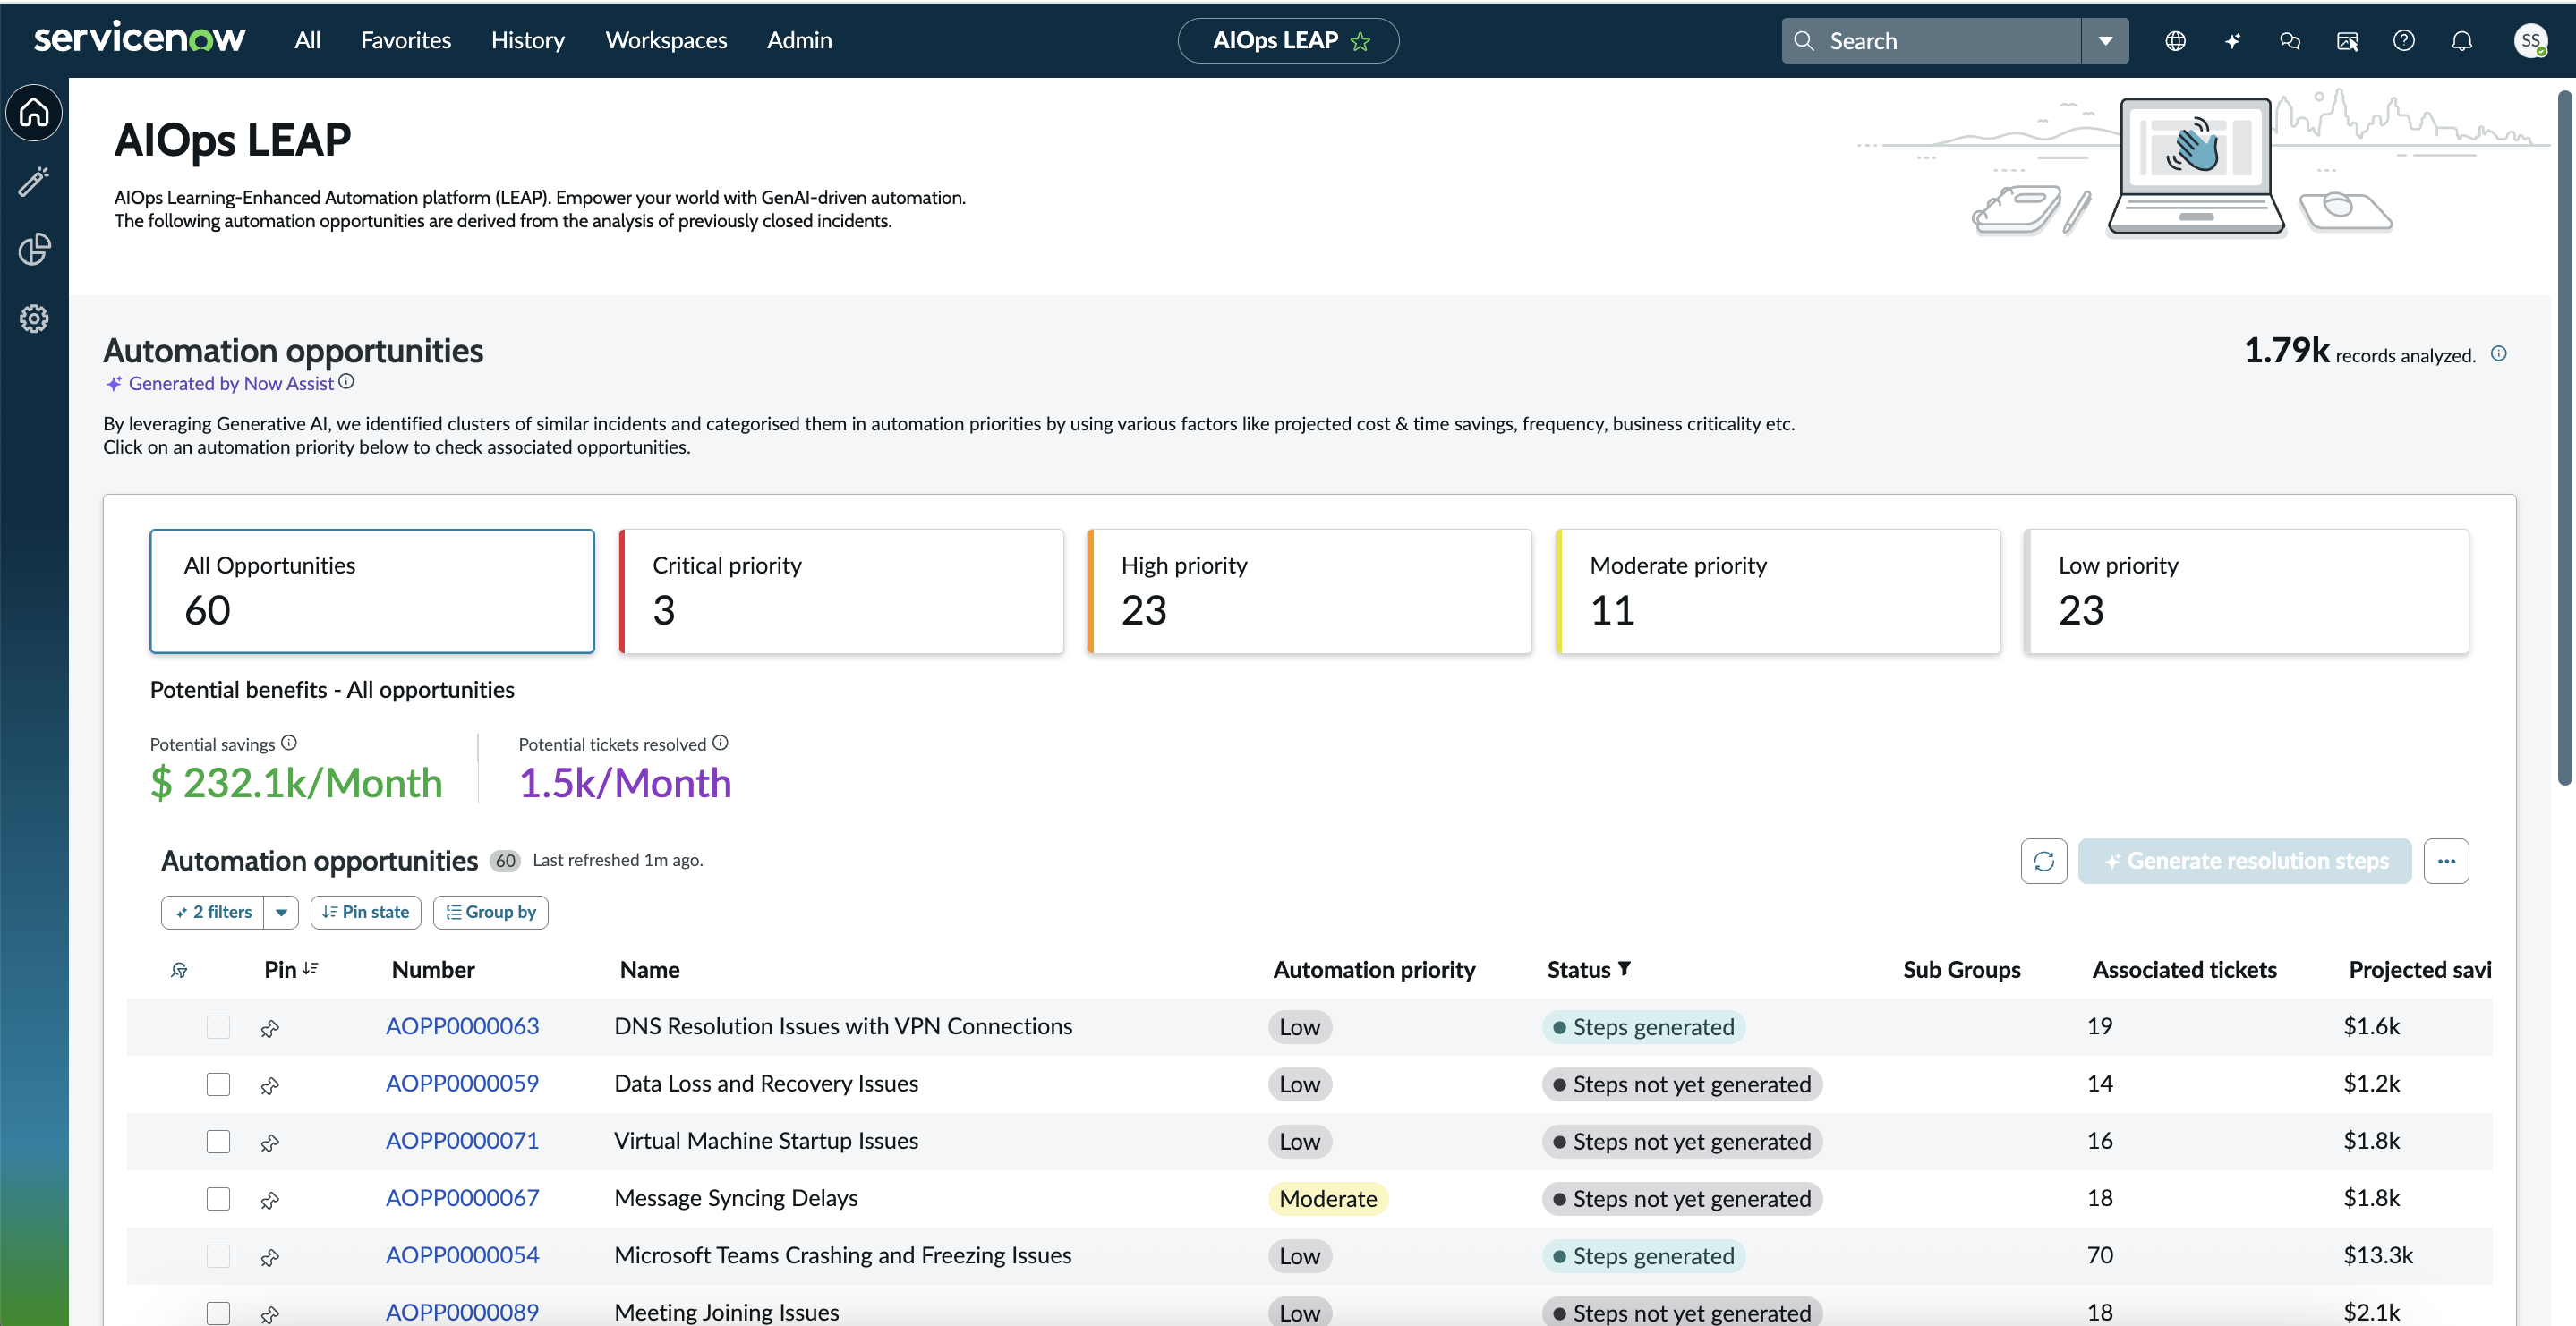This screenshot has width=2576, height=1326.
Task: Select the checkbox for AOPP0000071
Action: point(218,1142)
